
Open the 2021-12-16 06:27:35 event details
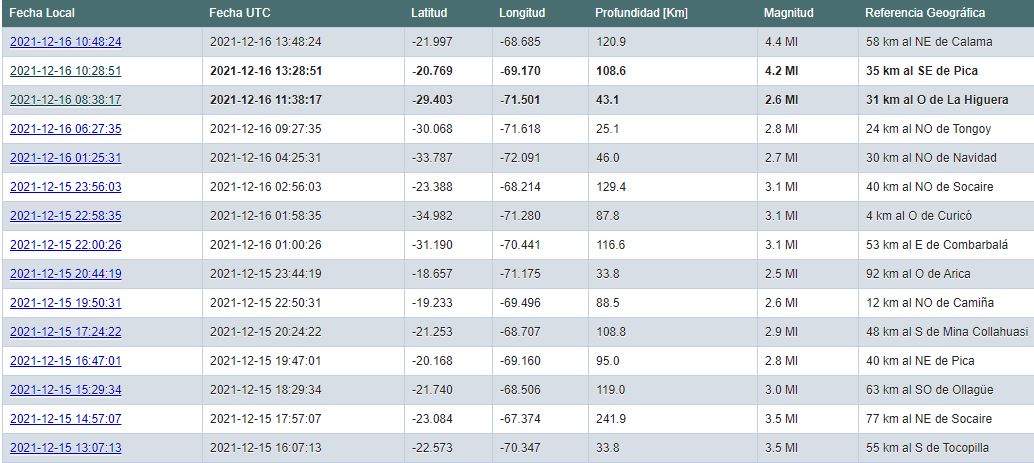pos(65,129)
